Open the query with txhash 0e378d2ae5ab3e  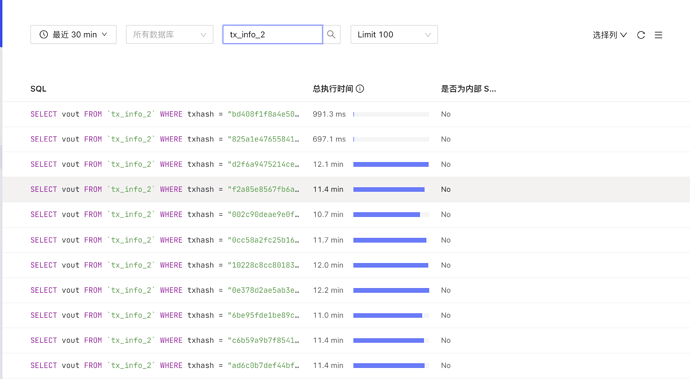click(x=165, y=290)
